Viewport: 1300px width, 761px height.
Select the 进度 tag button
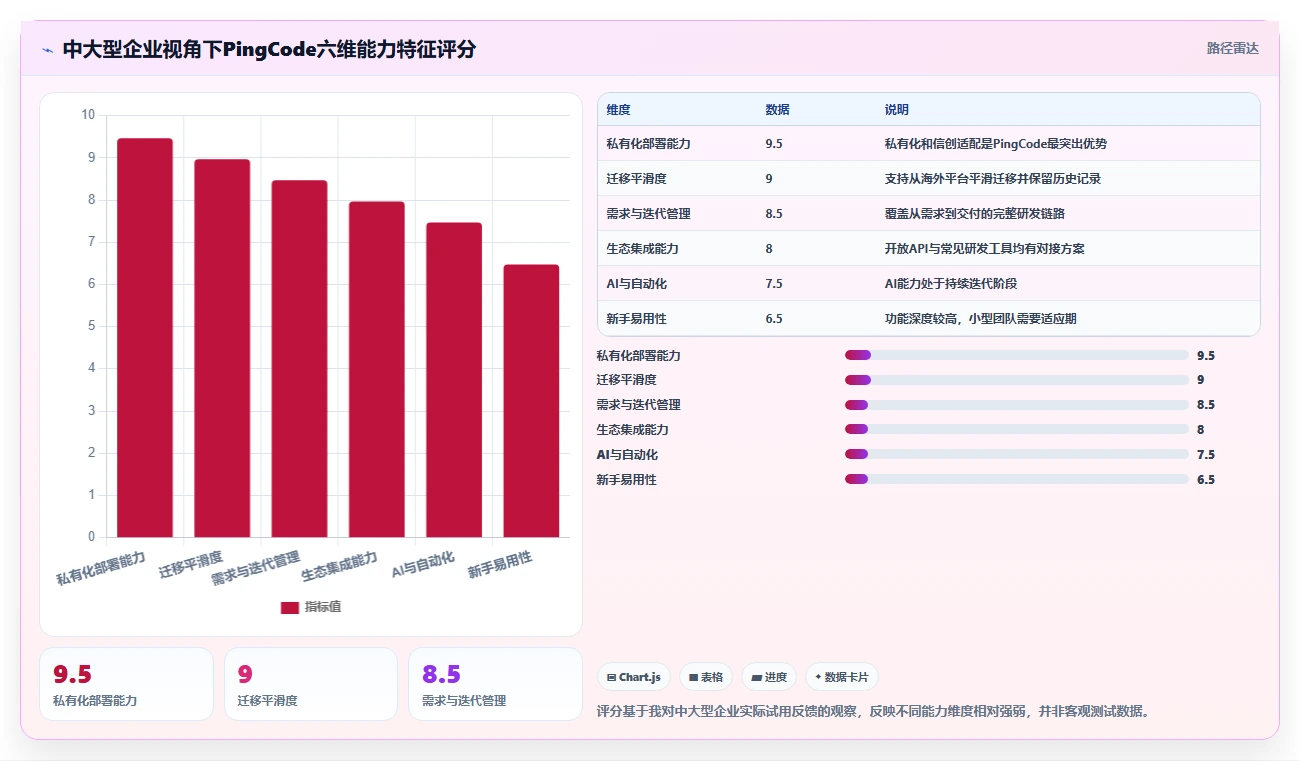tap(769, 677)
